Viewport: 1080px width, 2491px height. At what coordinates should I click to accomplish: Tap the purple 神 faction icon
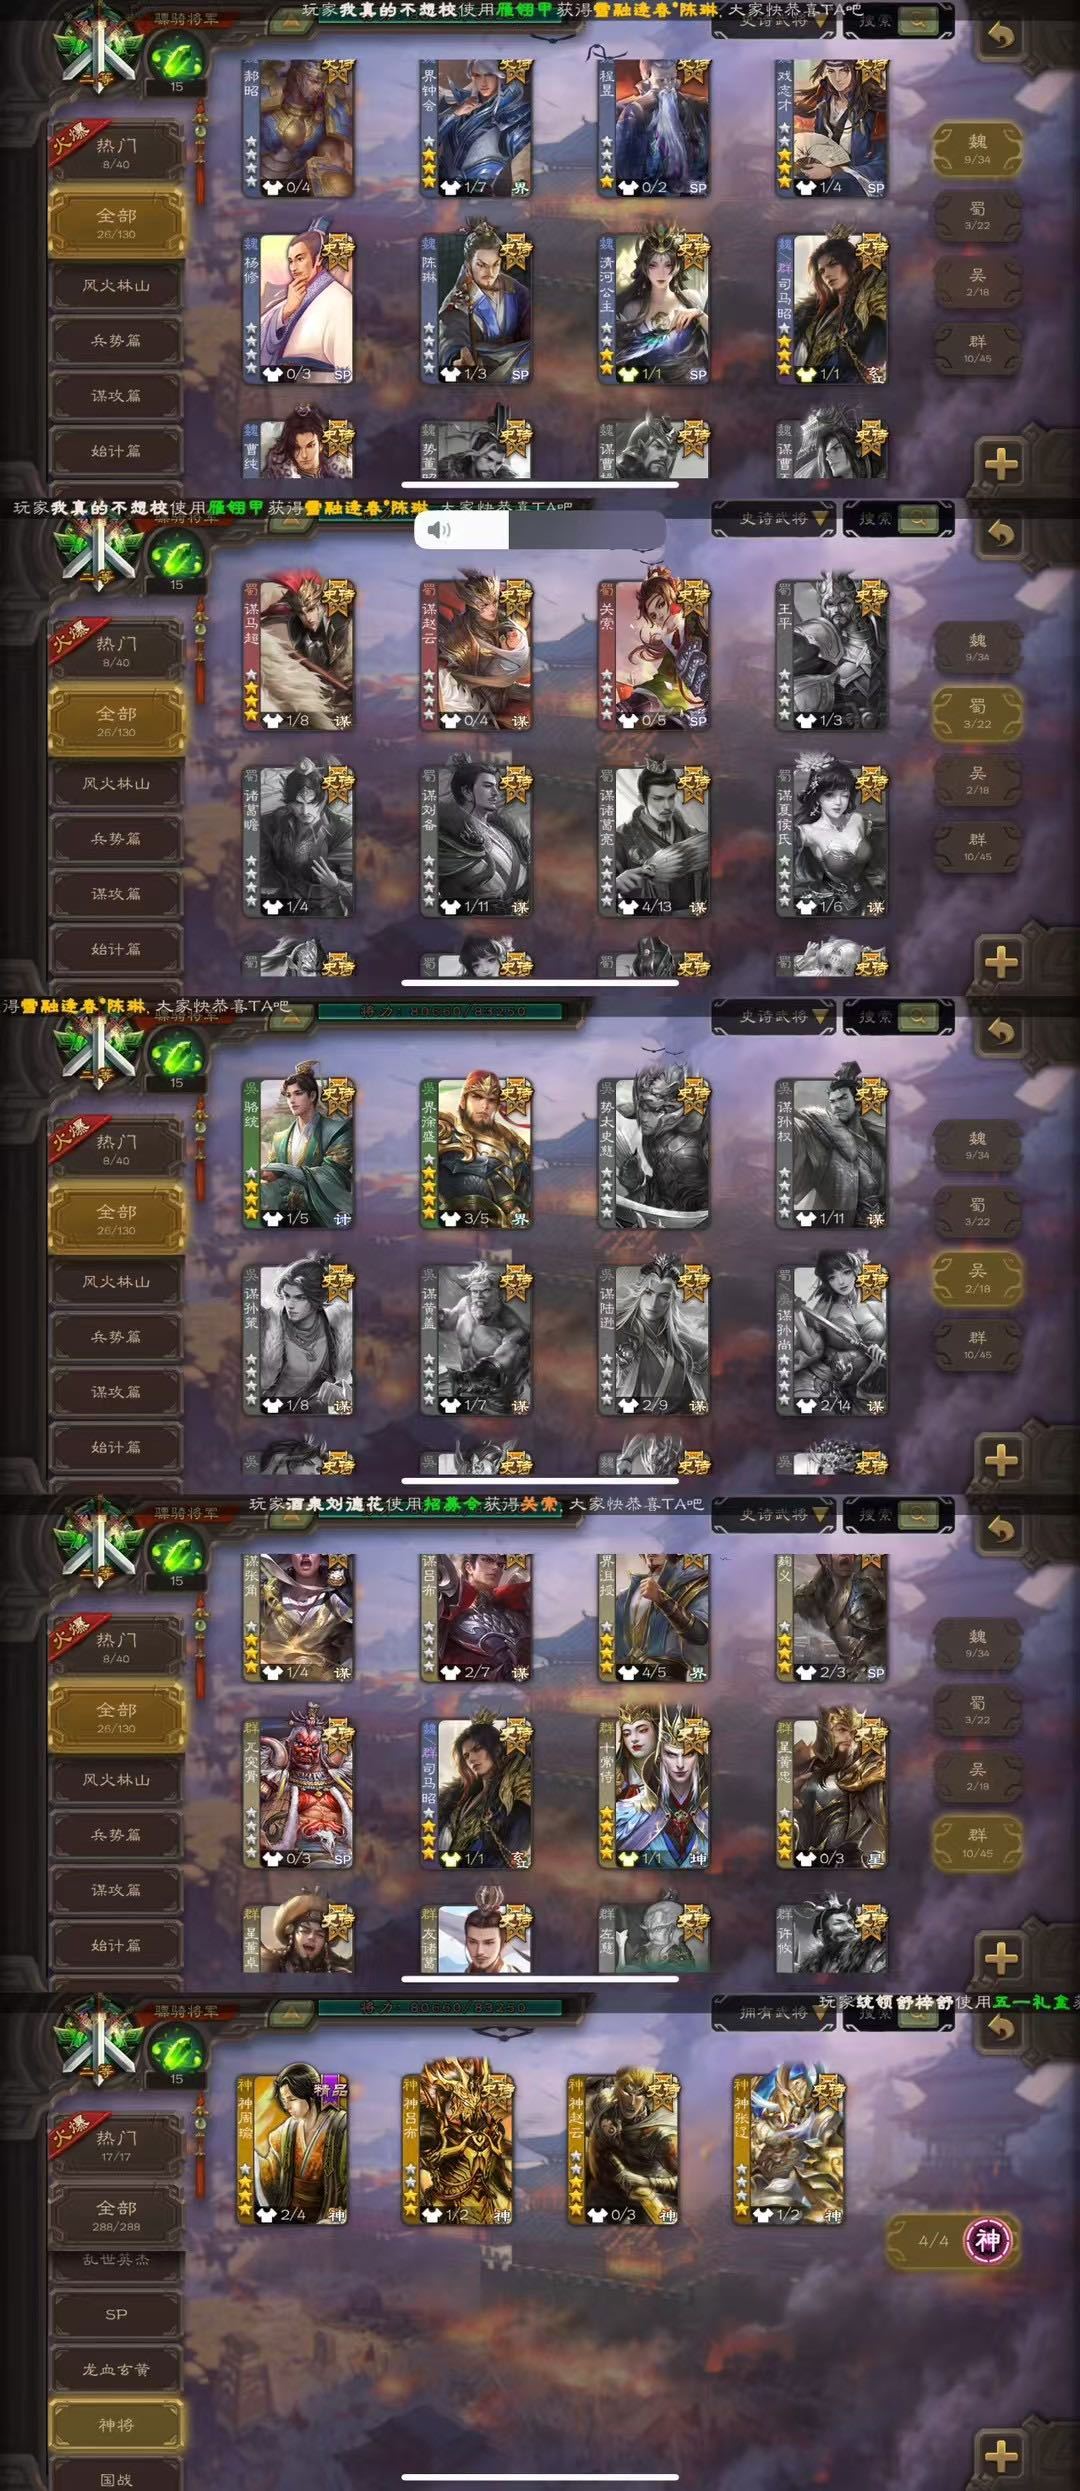point(987,2241)
